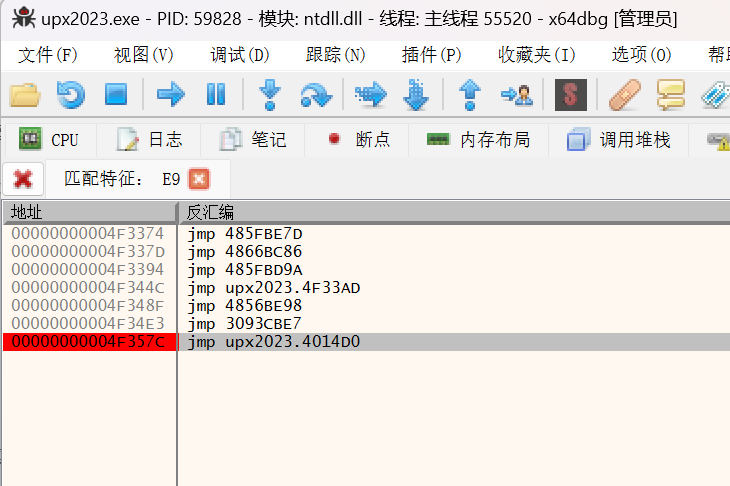Click trace over dotted down-arrow icon
The height and width of the screenshot is (486, 730).
coord(416,94)
